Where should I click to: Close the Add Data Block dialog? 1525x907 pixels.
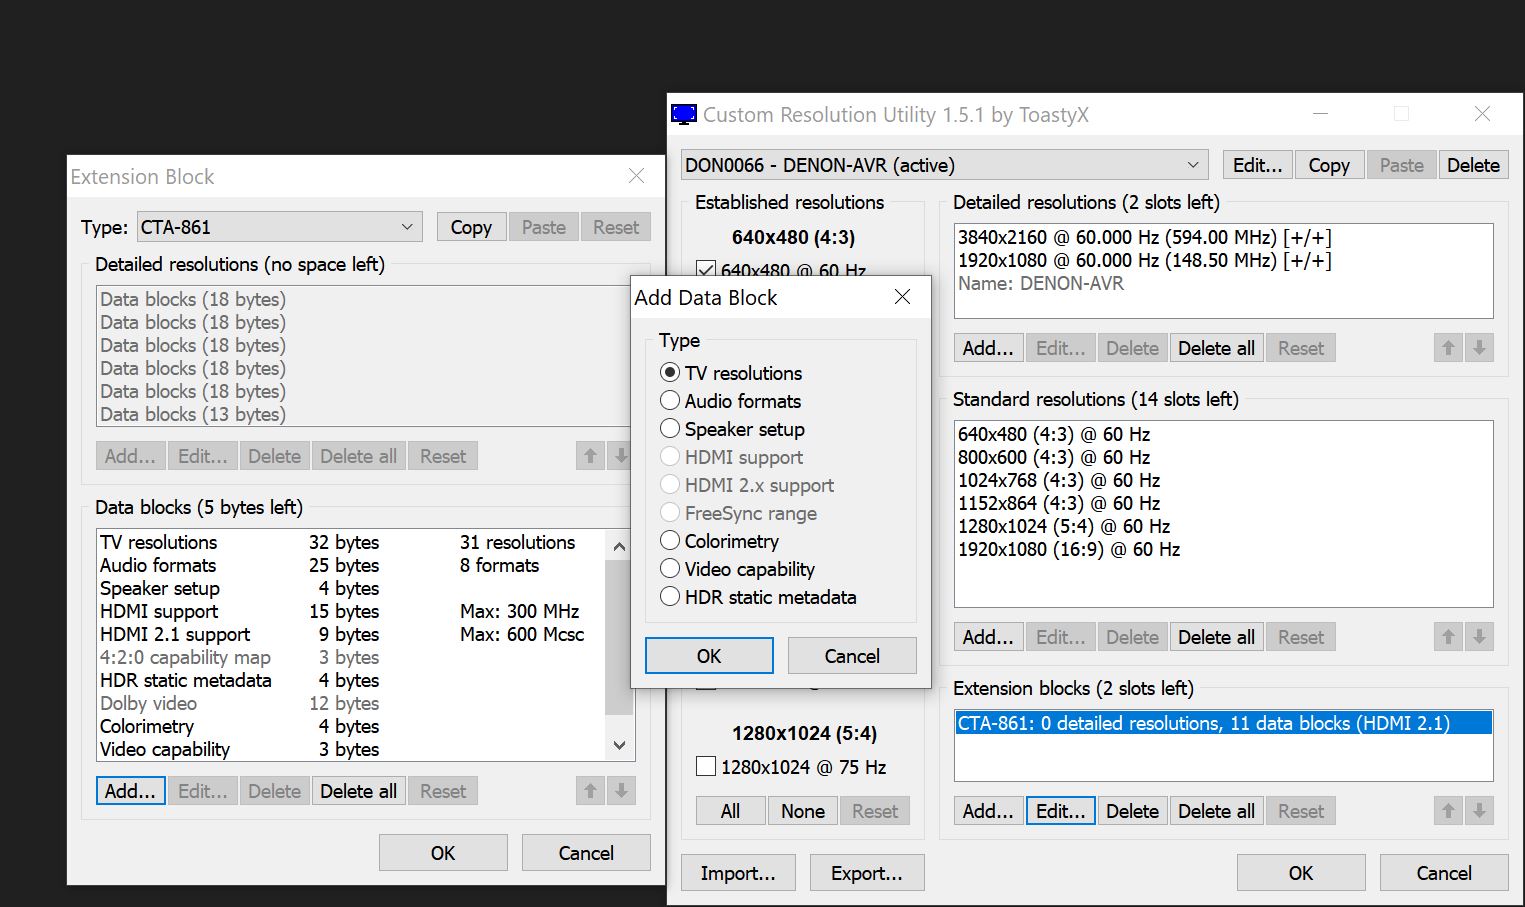click(902, 297)
